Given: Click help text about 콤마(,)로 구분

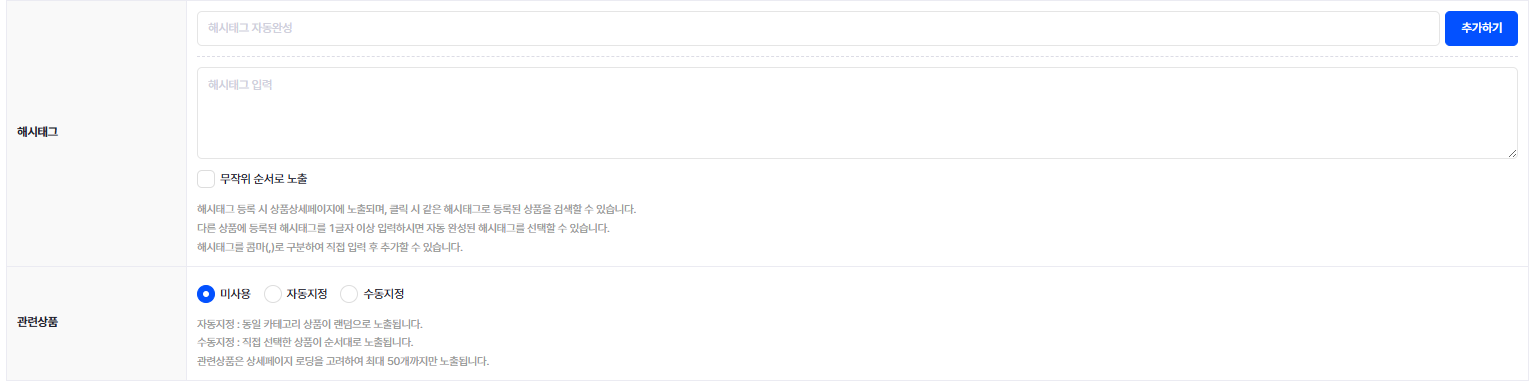Looking at the screenshot, I should click(330, 247).
